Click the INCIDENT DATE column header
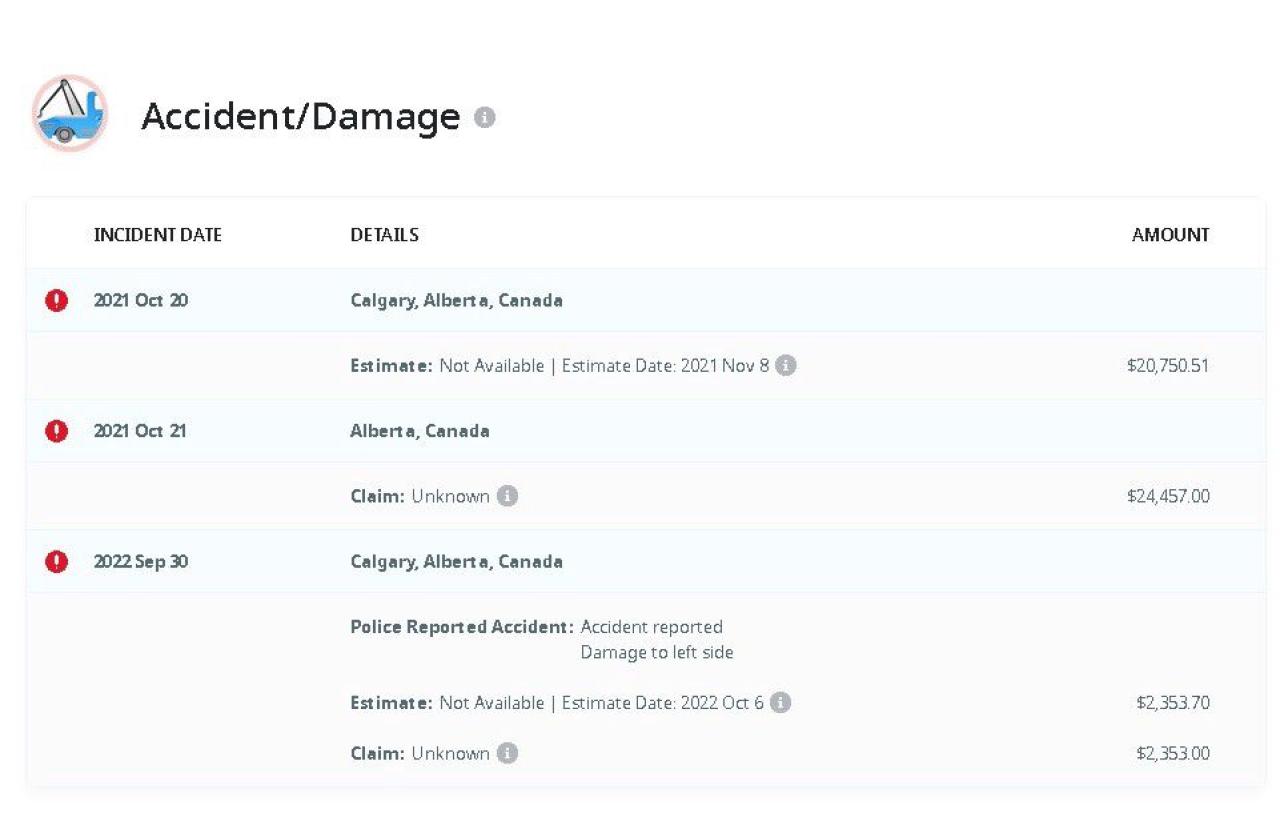The width and height of the screenshot is (1280, 813). (158, 235)
